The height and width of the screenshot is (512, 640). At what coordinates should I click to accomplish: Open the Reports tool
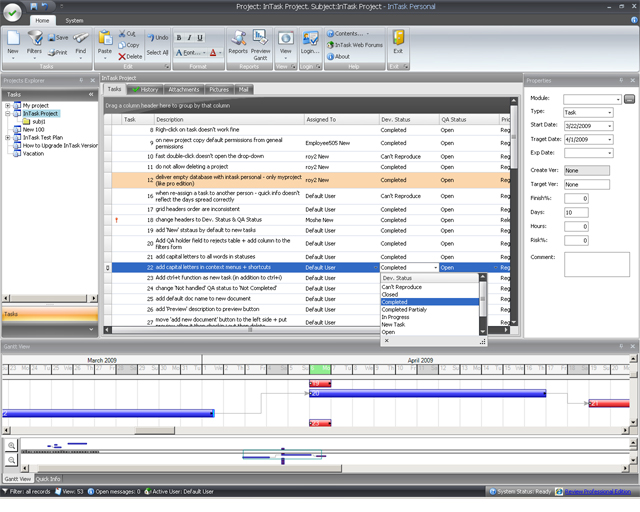click(x=238, y=43)
